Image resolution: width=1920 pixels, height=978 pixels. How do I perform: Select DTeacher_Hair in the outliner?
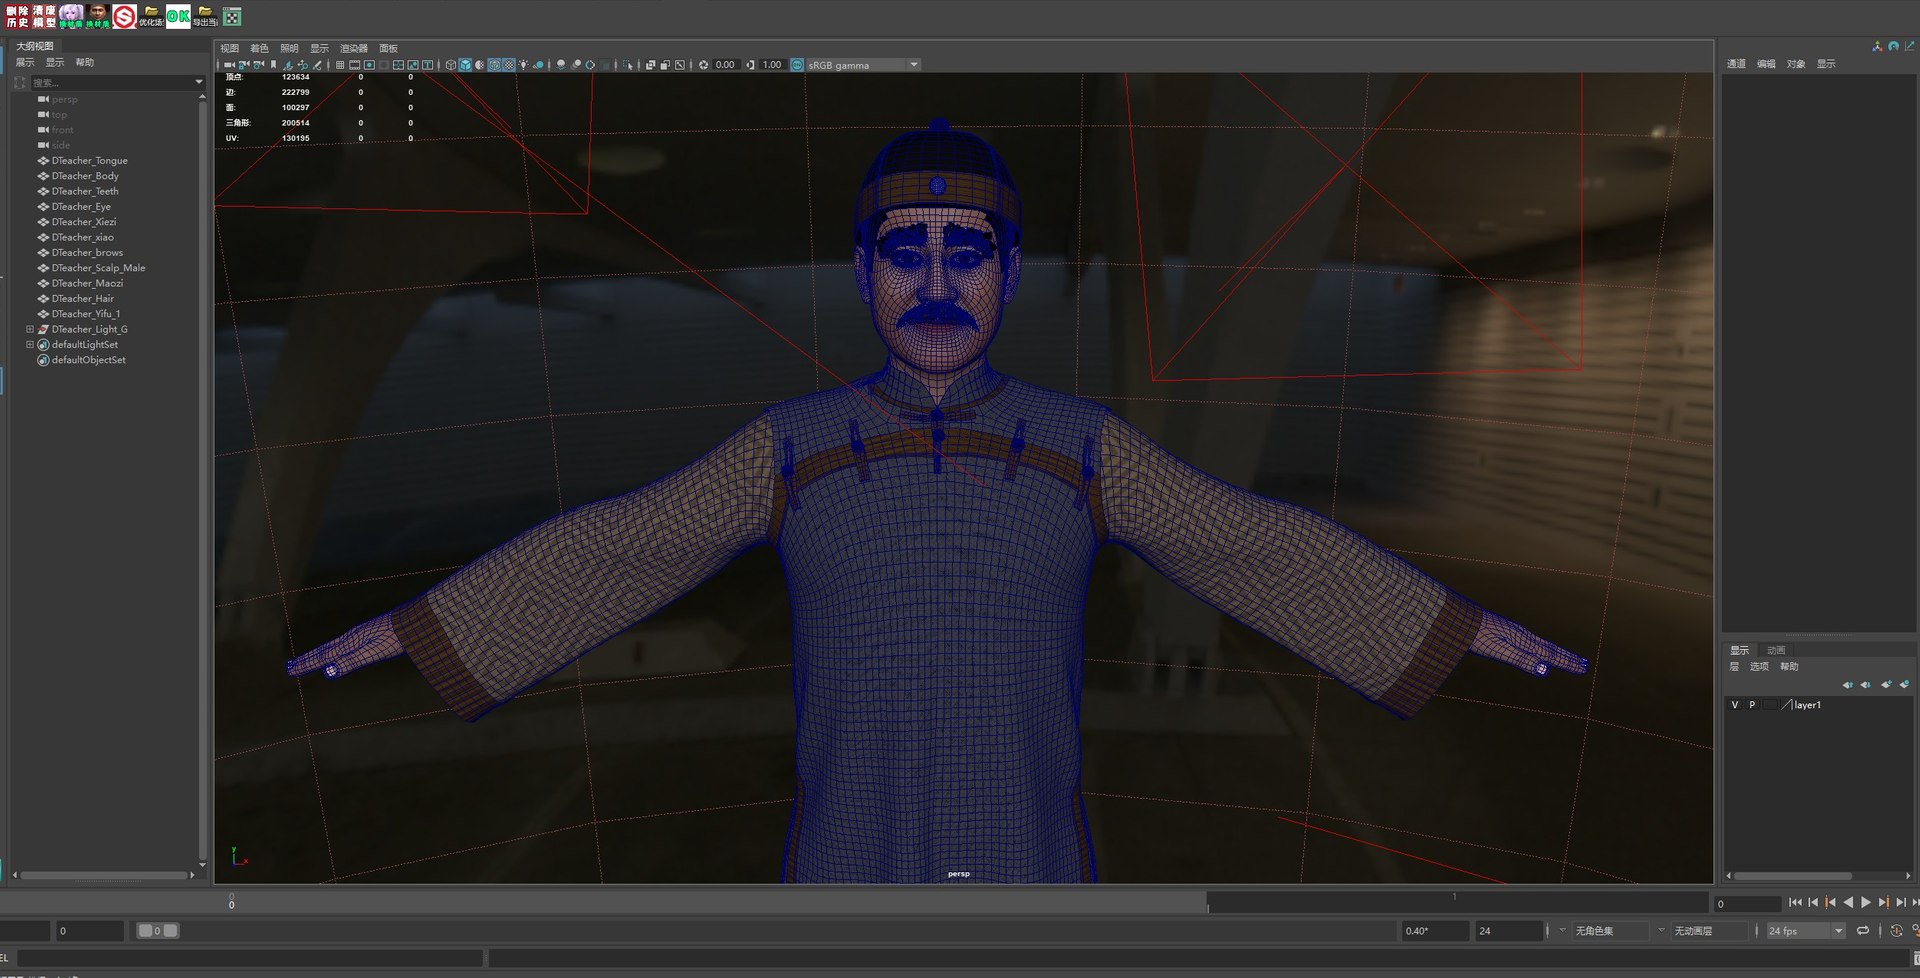[x=83, y=298]
